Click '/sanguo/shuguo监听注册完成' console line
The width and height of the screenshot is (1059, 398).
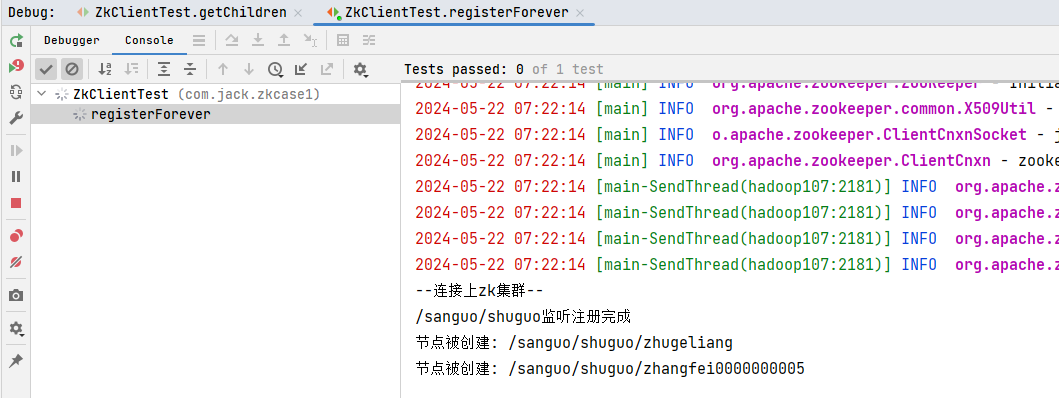pyautogui.click(x=523, y=317)
